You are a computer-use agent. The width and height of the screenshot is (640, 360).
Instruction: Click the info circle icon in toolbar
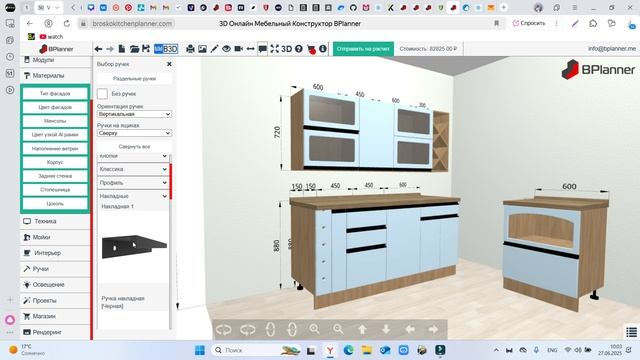(323, 49)
